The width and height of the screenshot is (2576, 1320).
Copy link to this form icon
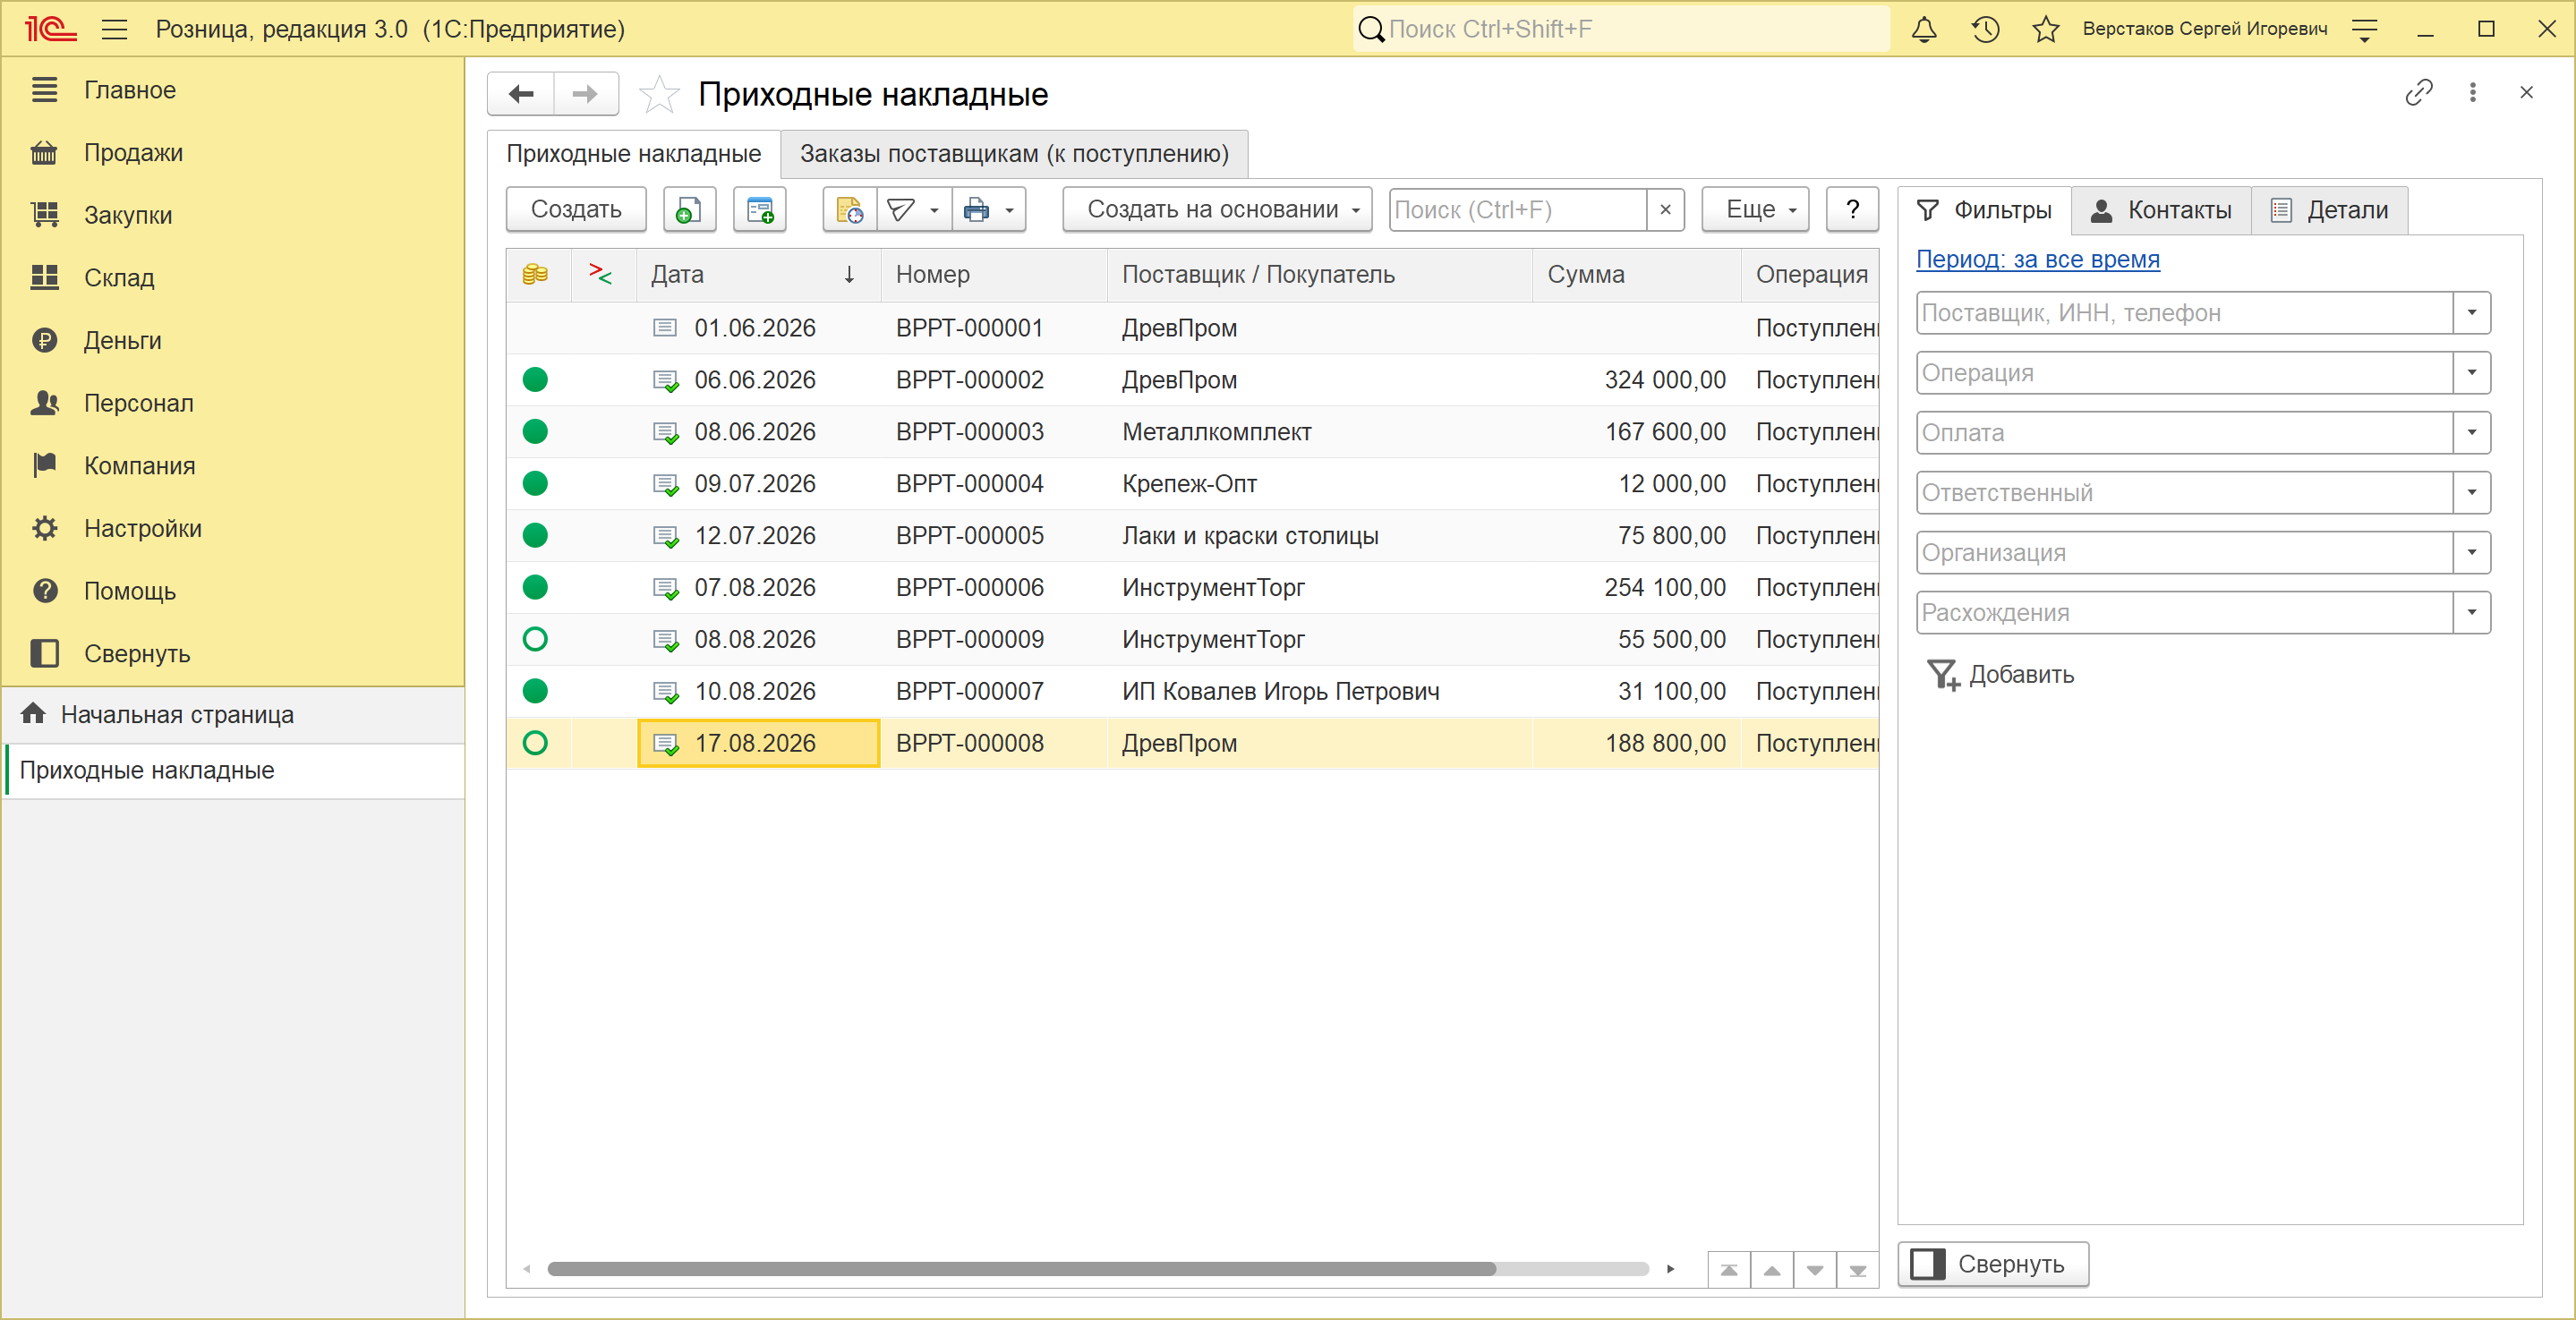coord(2418,93)
